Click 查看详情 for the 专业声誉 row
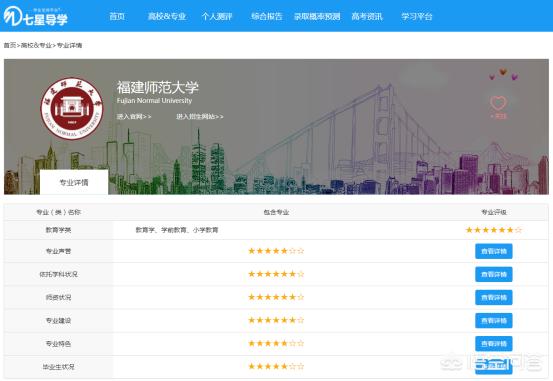 pyautogui.click(x=494, y=251)
